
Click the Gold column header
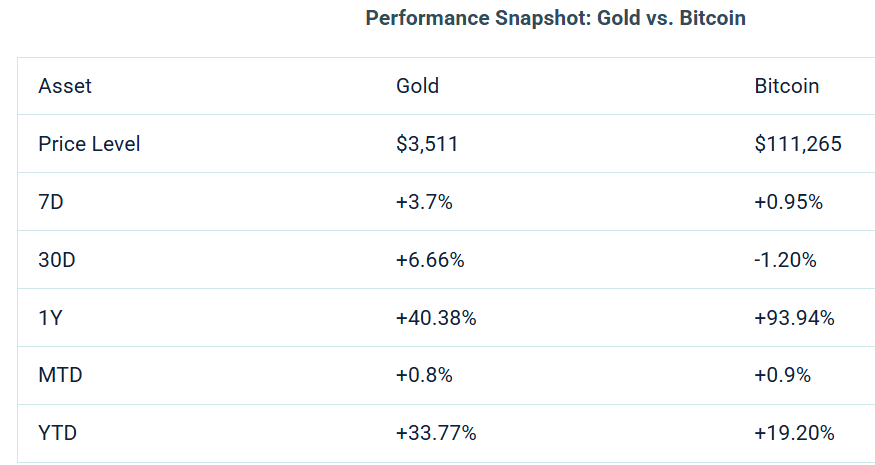tap(417, 86)
